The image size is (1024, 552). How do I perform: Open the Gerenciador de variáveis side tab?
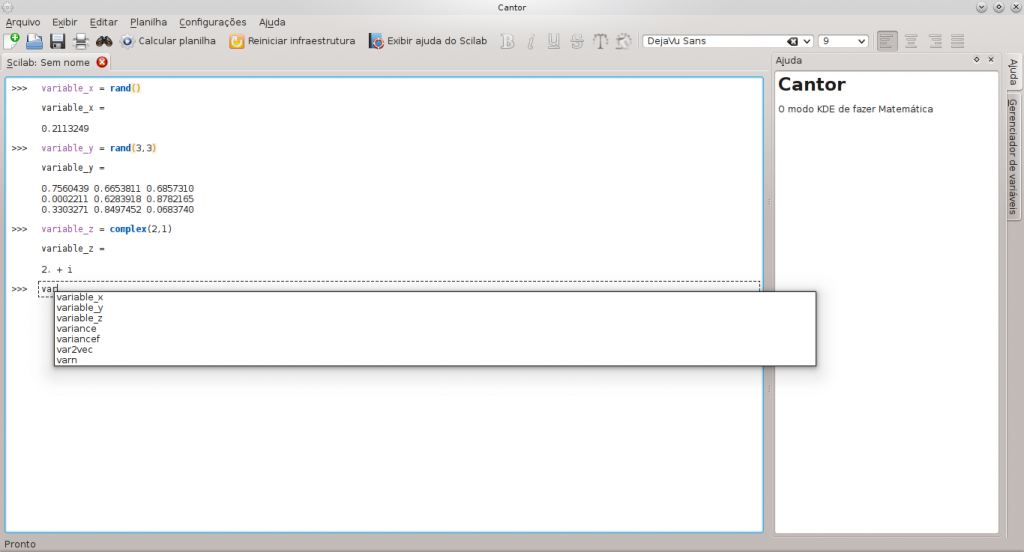(1014, 156)
